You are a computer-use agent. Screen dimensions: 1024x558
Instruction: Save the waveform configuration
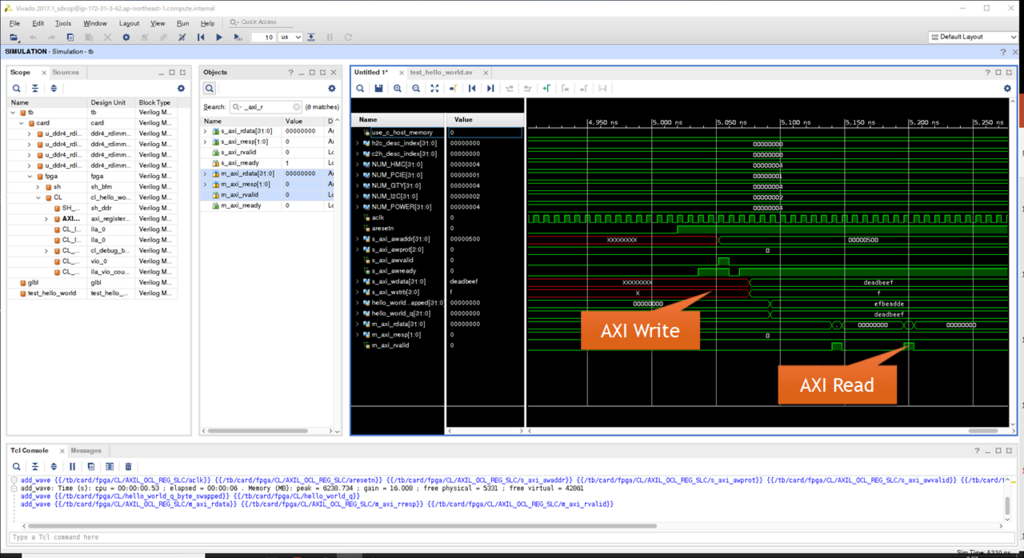click(379, 88)
